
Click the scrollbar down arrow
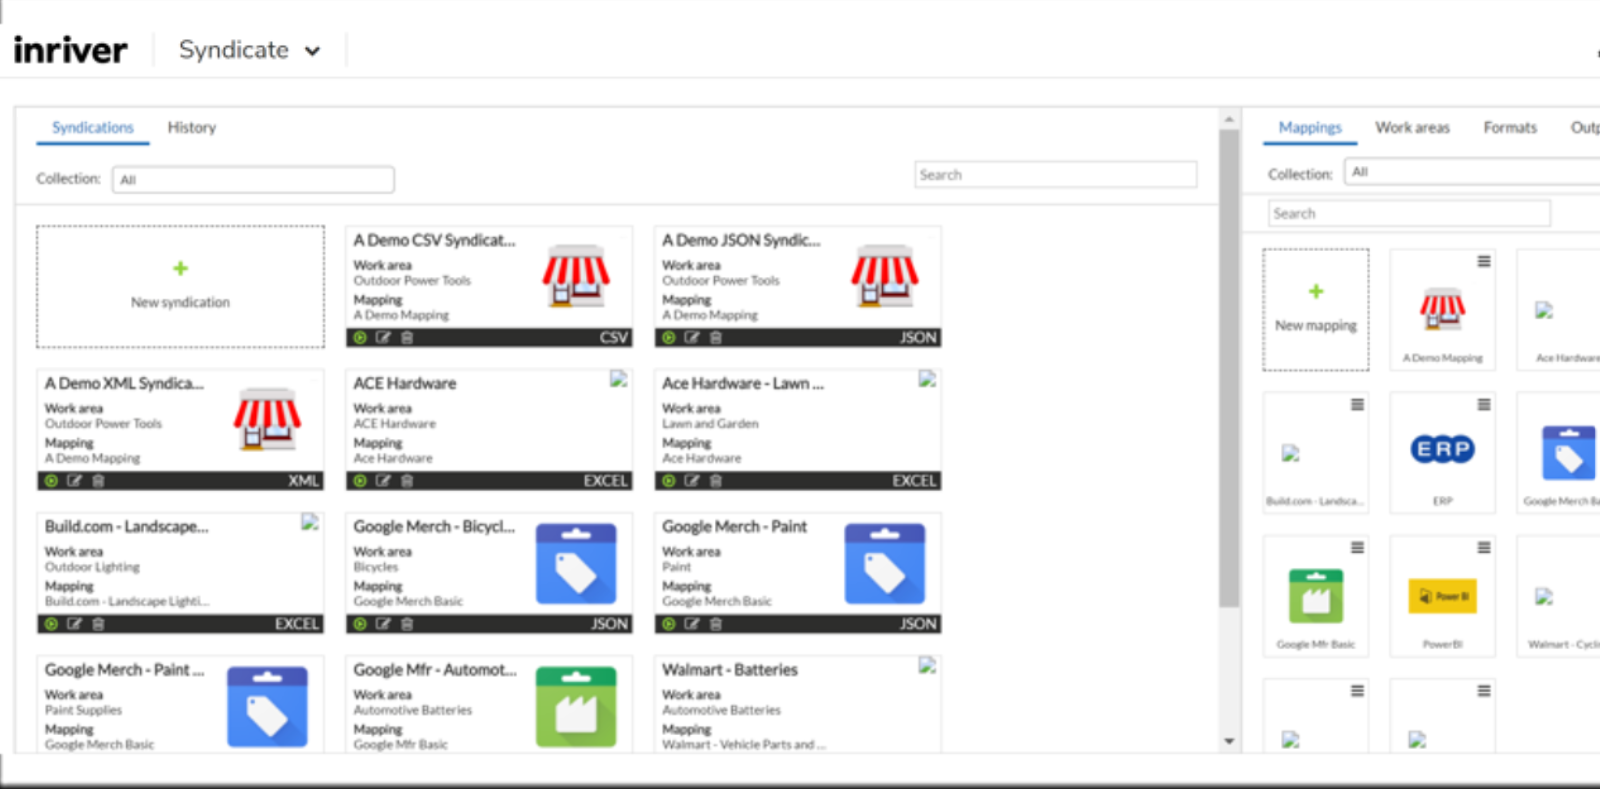[1229, 742]
